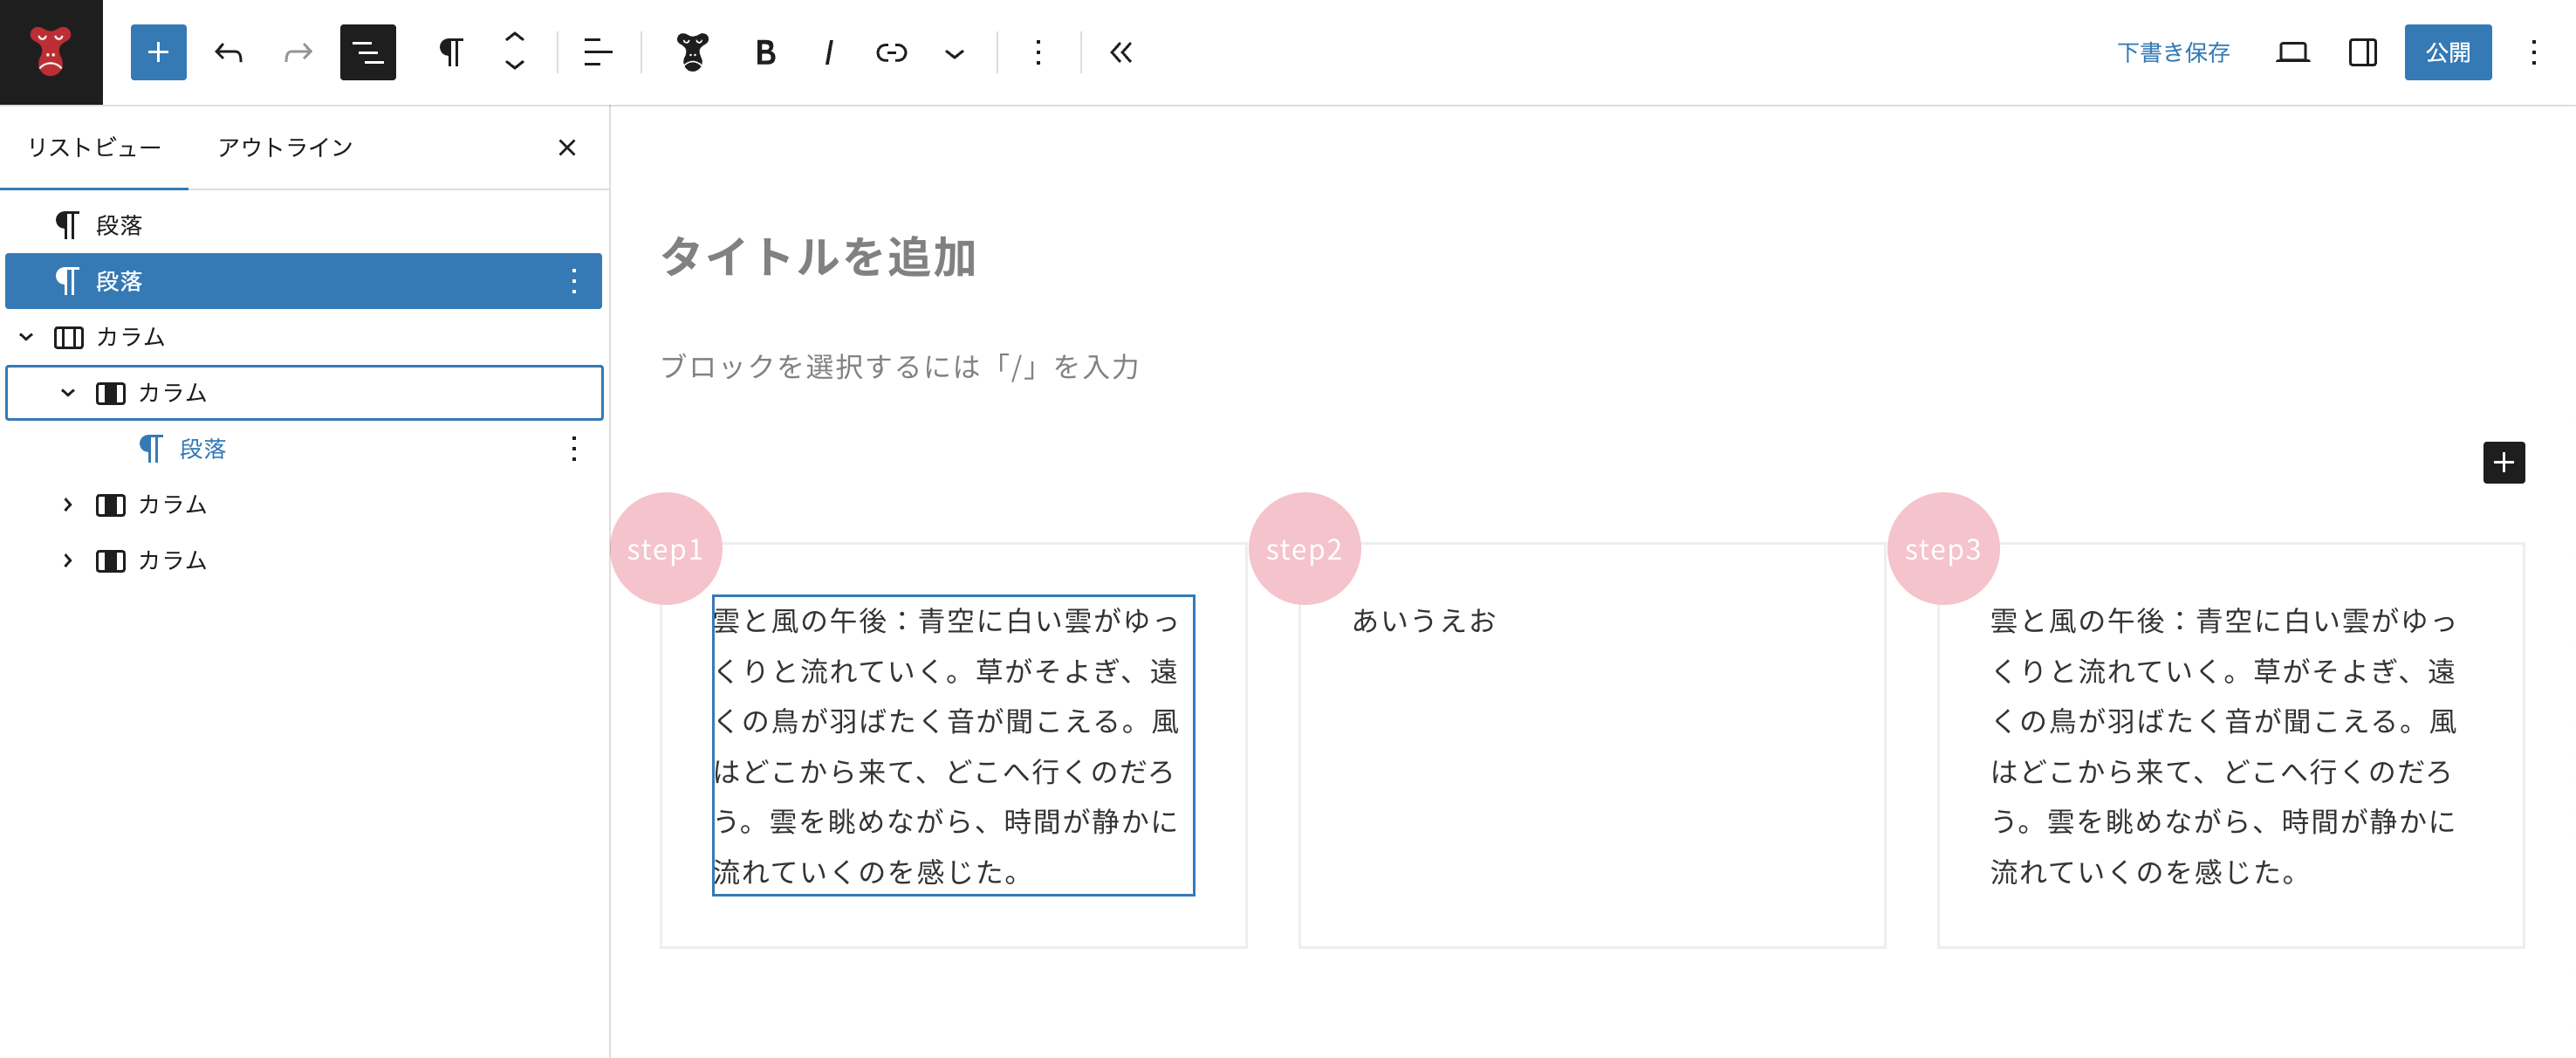Click the black add block button in canvas
Viewport: 2576px width, 1058px height.
click(x=2503, y=462)
